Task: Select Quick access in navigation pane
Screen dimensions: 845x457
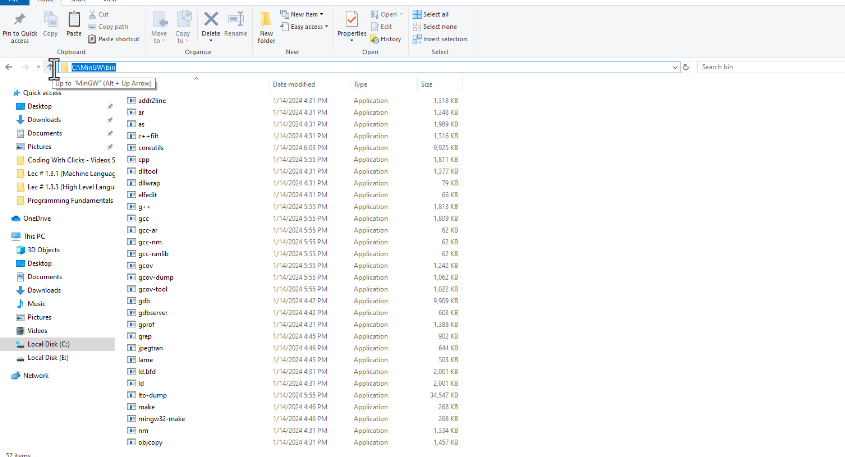Action: (42, 93)
